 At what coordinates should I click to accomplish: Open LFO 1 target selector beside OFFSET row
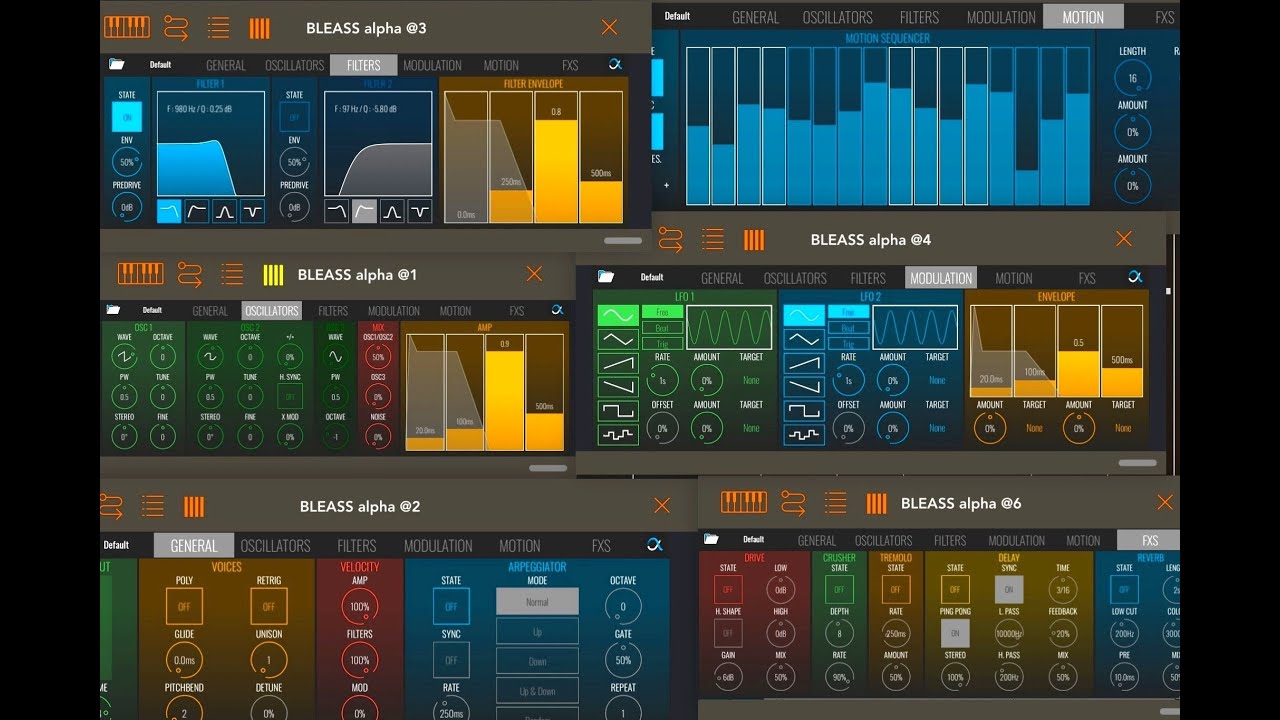click(751, 428)
